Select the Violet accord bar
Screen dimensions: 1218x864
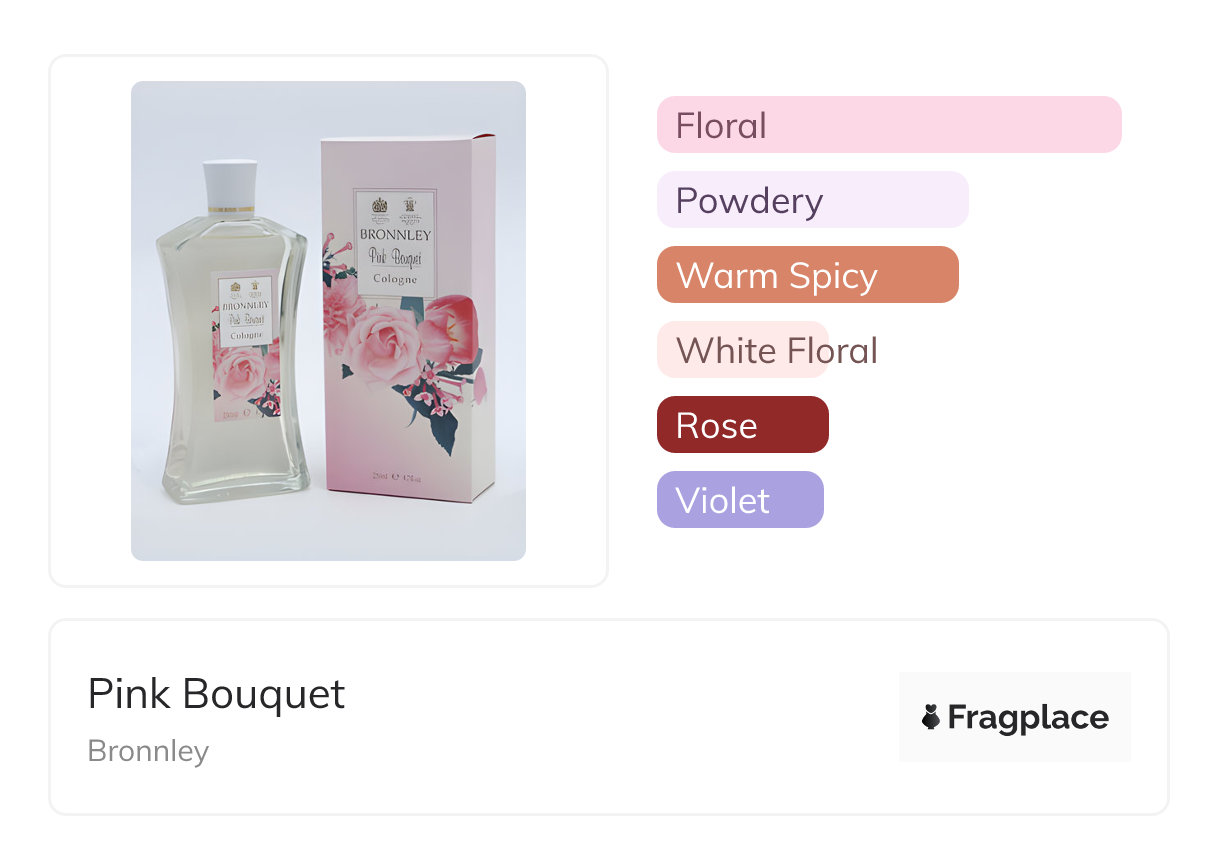pos(740,500)
